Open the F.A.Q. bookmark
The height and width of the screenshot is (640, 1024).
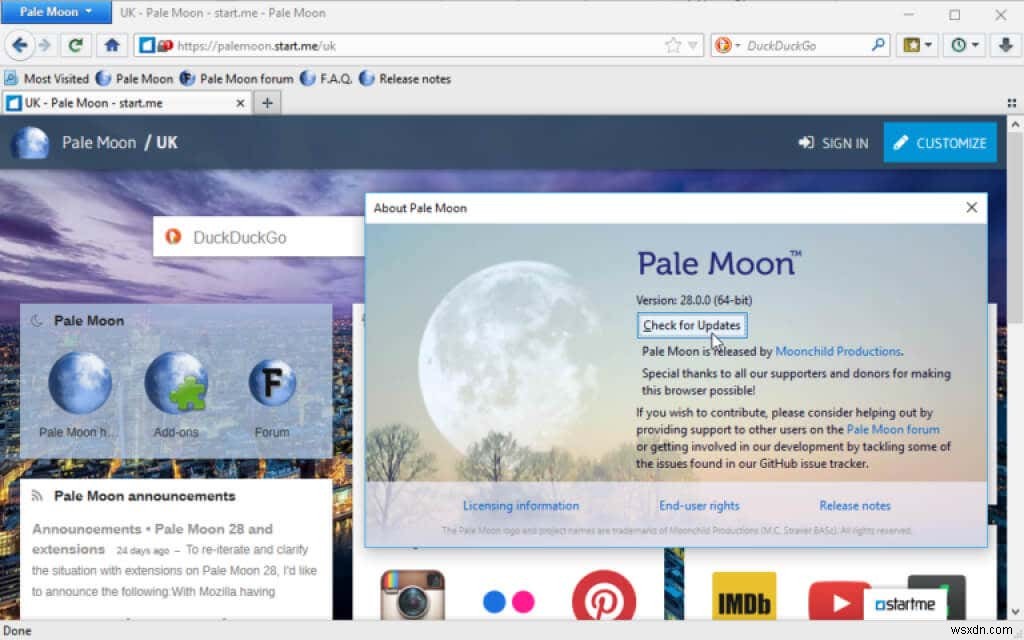[x=326, y=79]
